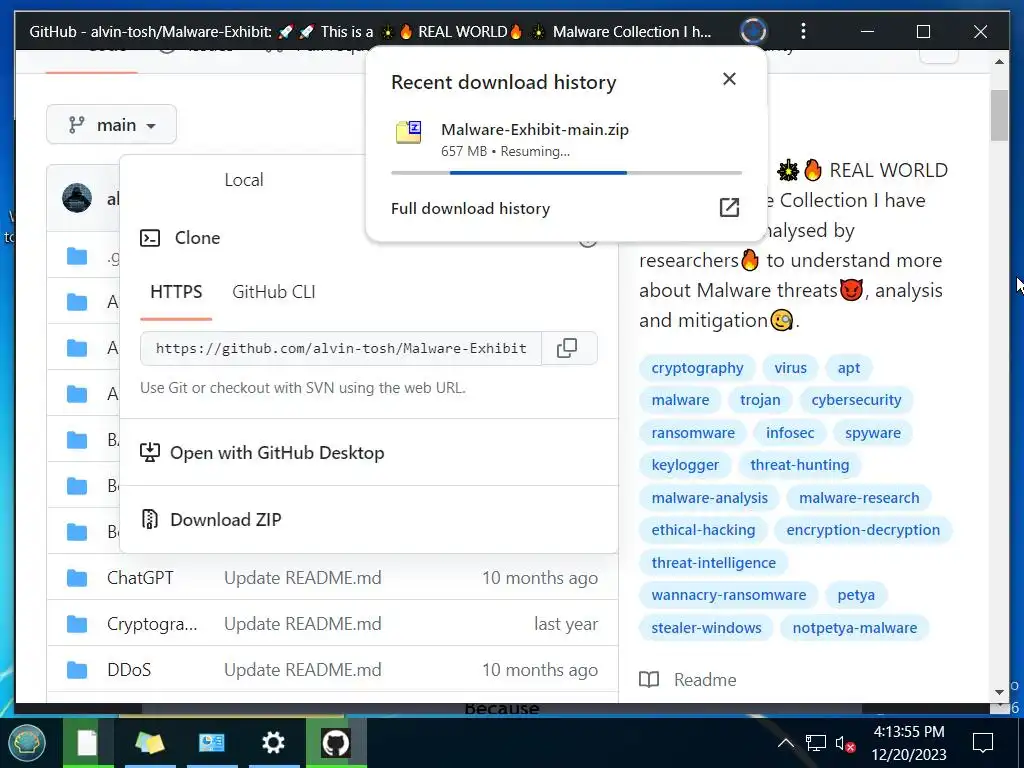Open the main branch dropdown

[112, 124]
